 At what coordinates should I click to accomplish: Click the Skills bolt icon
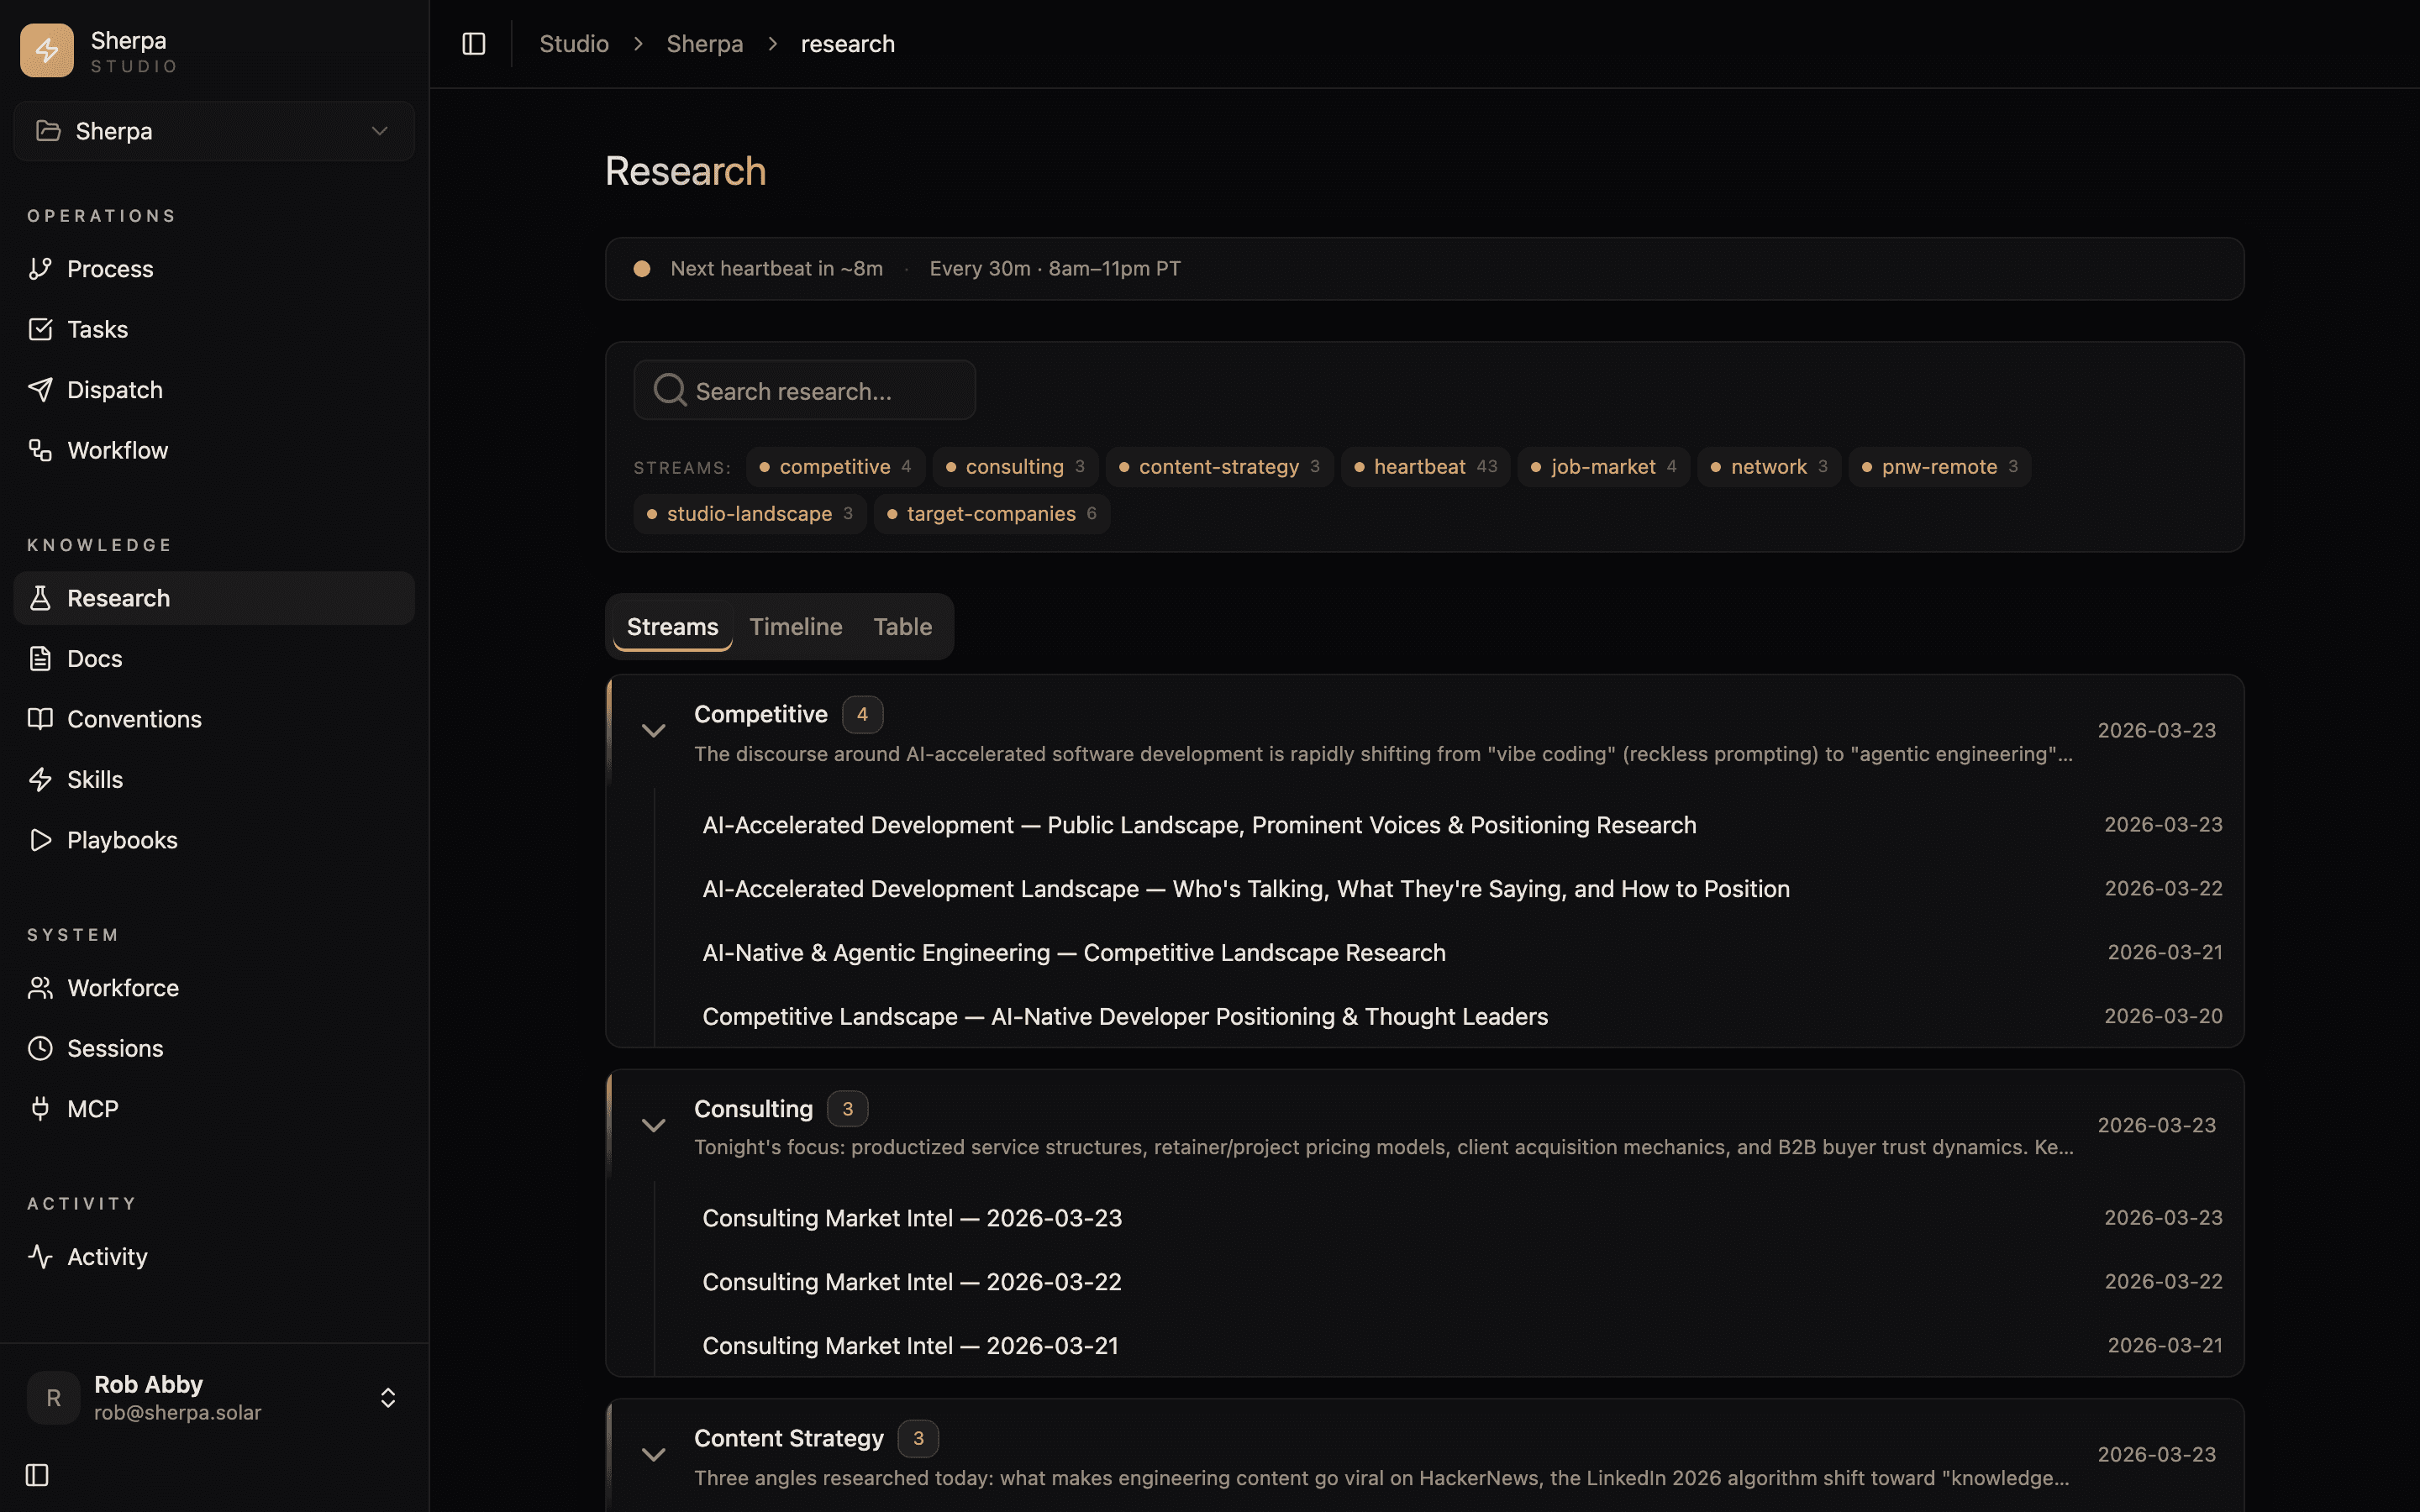(40, 779)
